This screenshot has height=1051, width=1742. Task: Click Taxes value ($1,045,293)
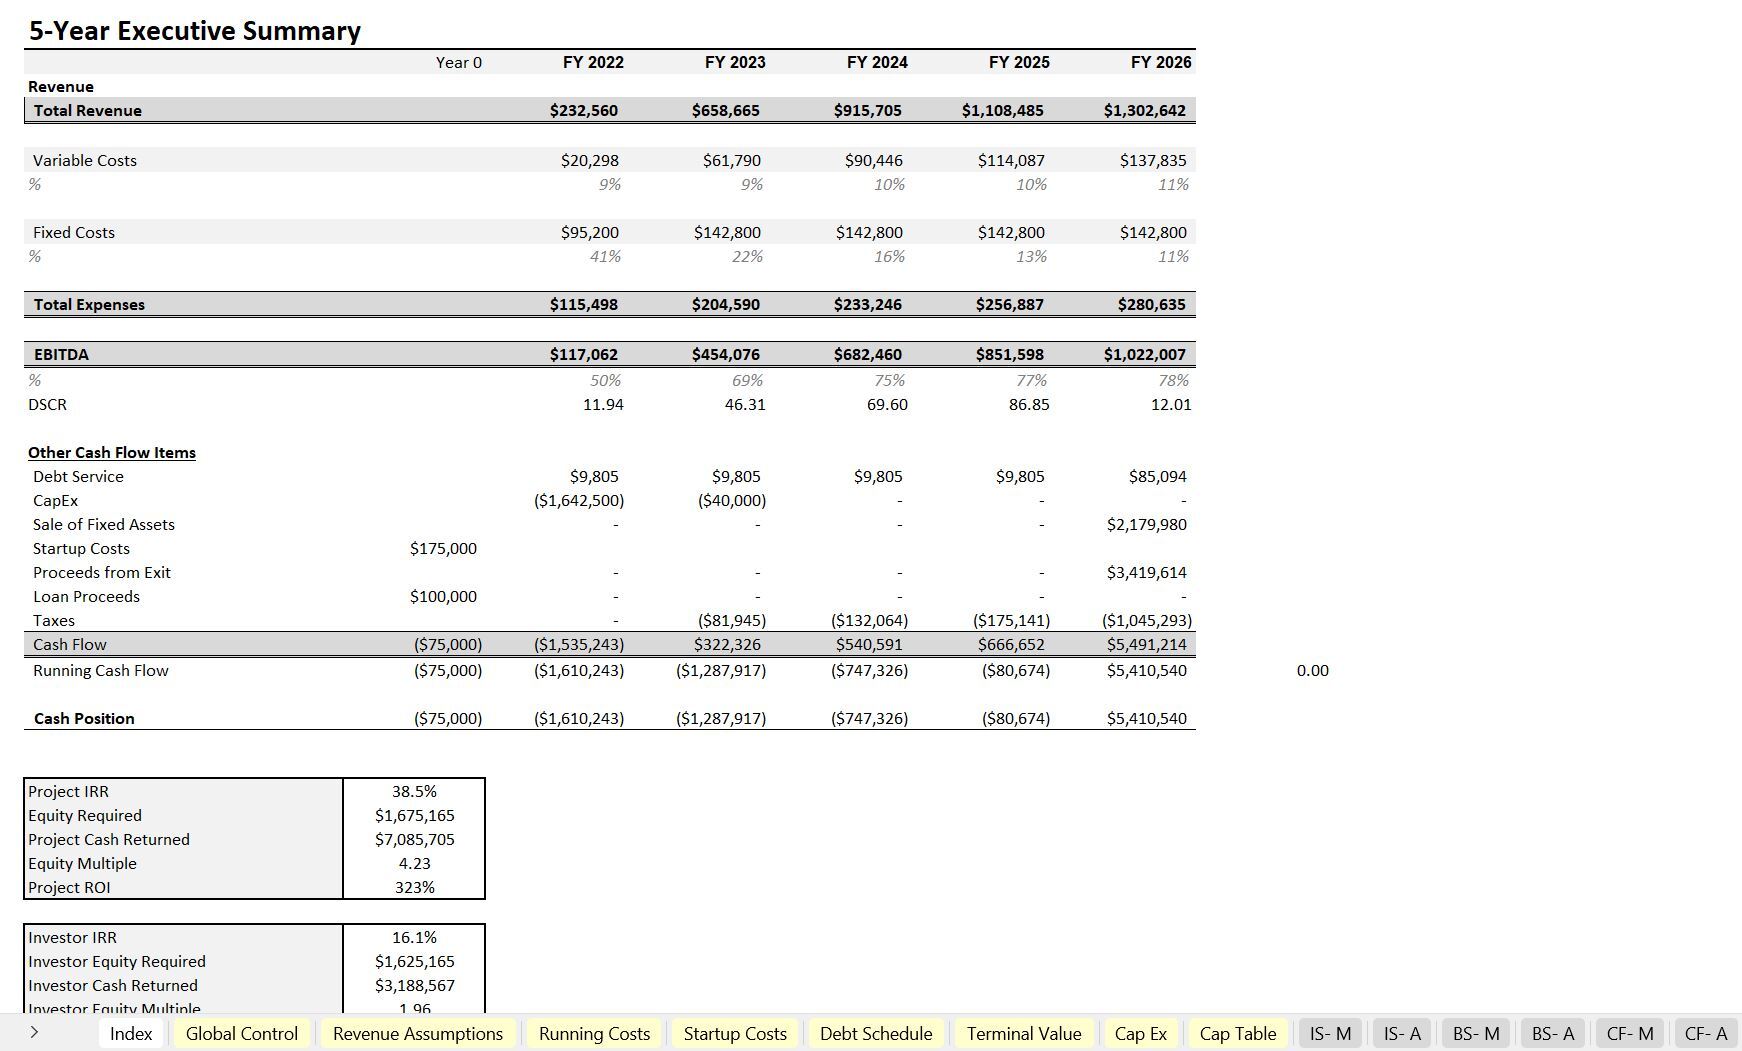point(1147,620)
